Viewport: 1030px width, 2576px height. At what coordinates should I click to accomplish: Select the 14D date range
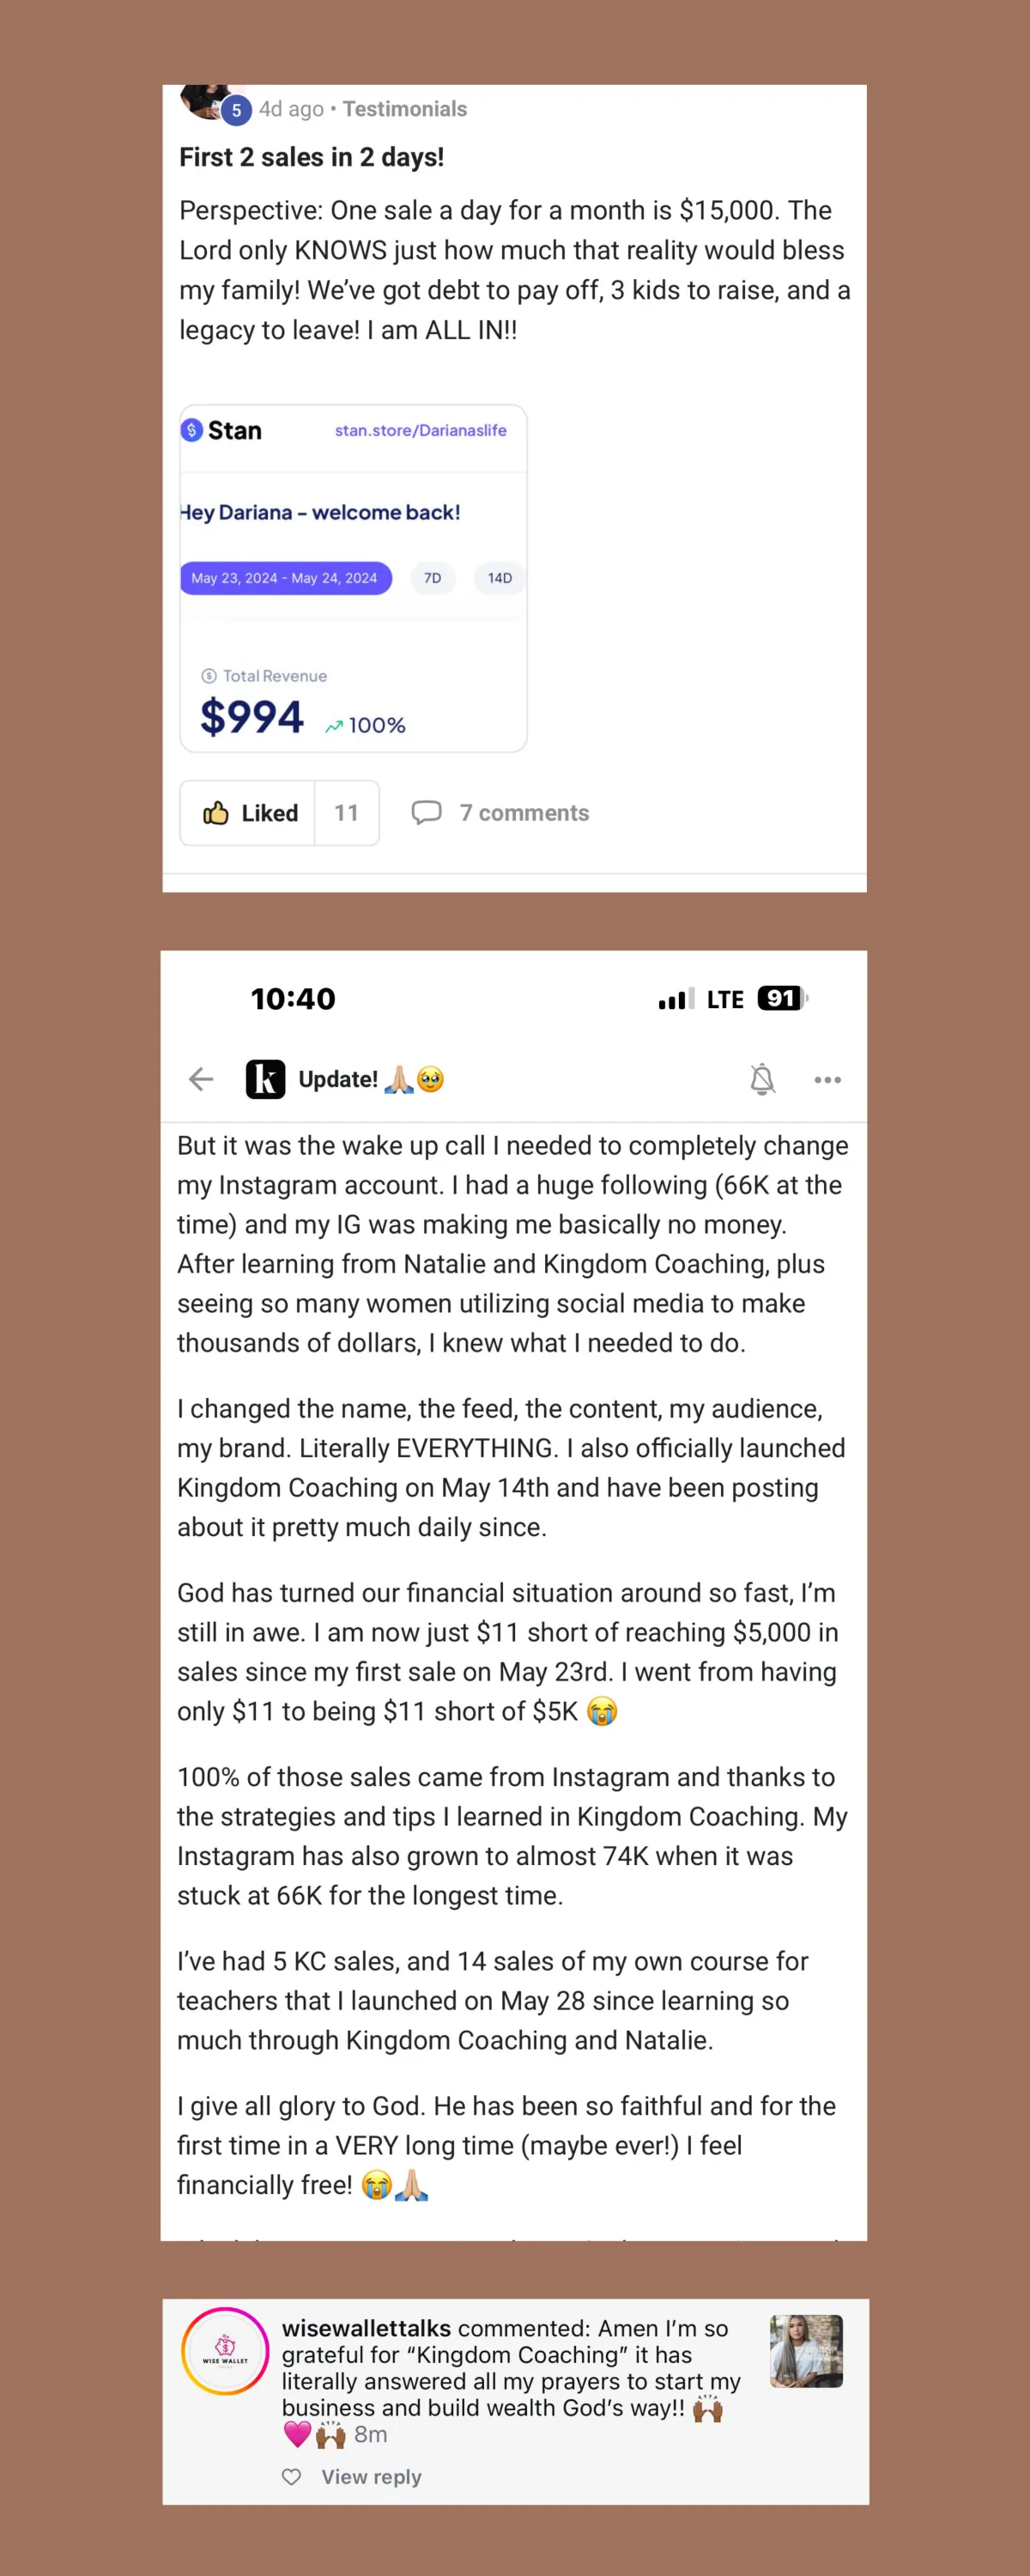tap(499, 578)
